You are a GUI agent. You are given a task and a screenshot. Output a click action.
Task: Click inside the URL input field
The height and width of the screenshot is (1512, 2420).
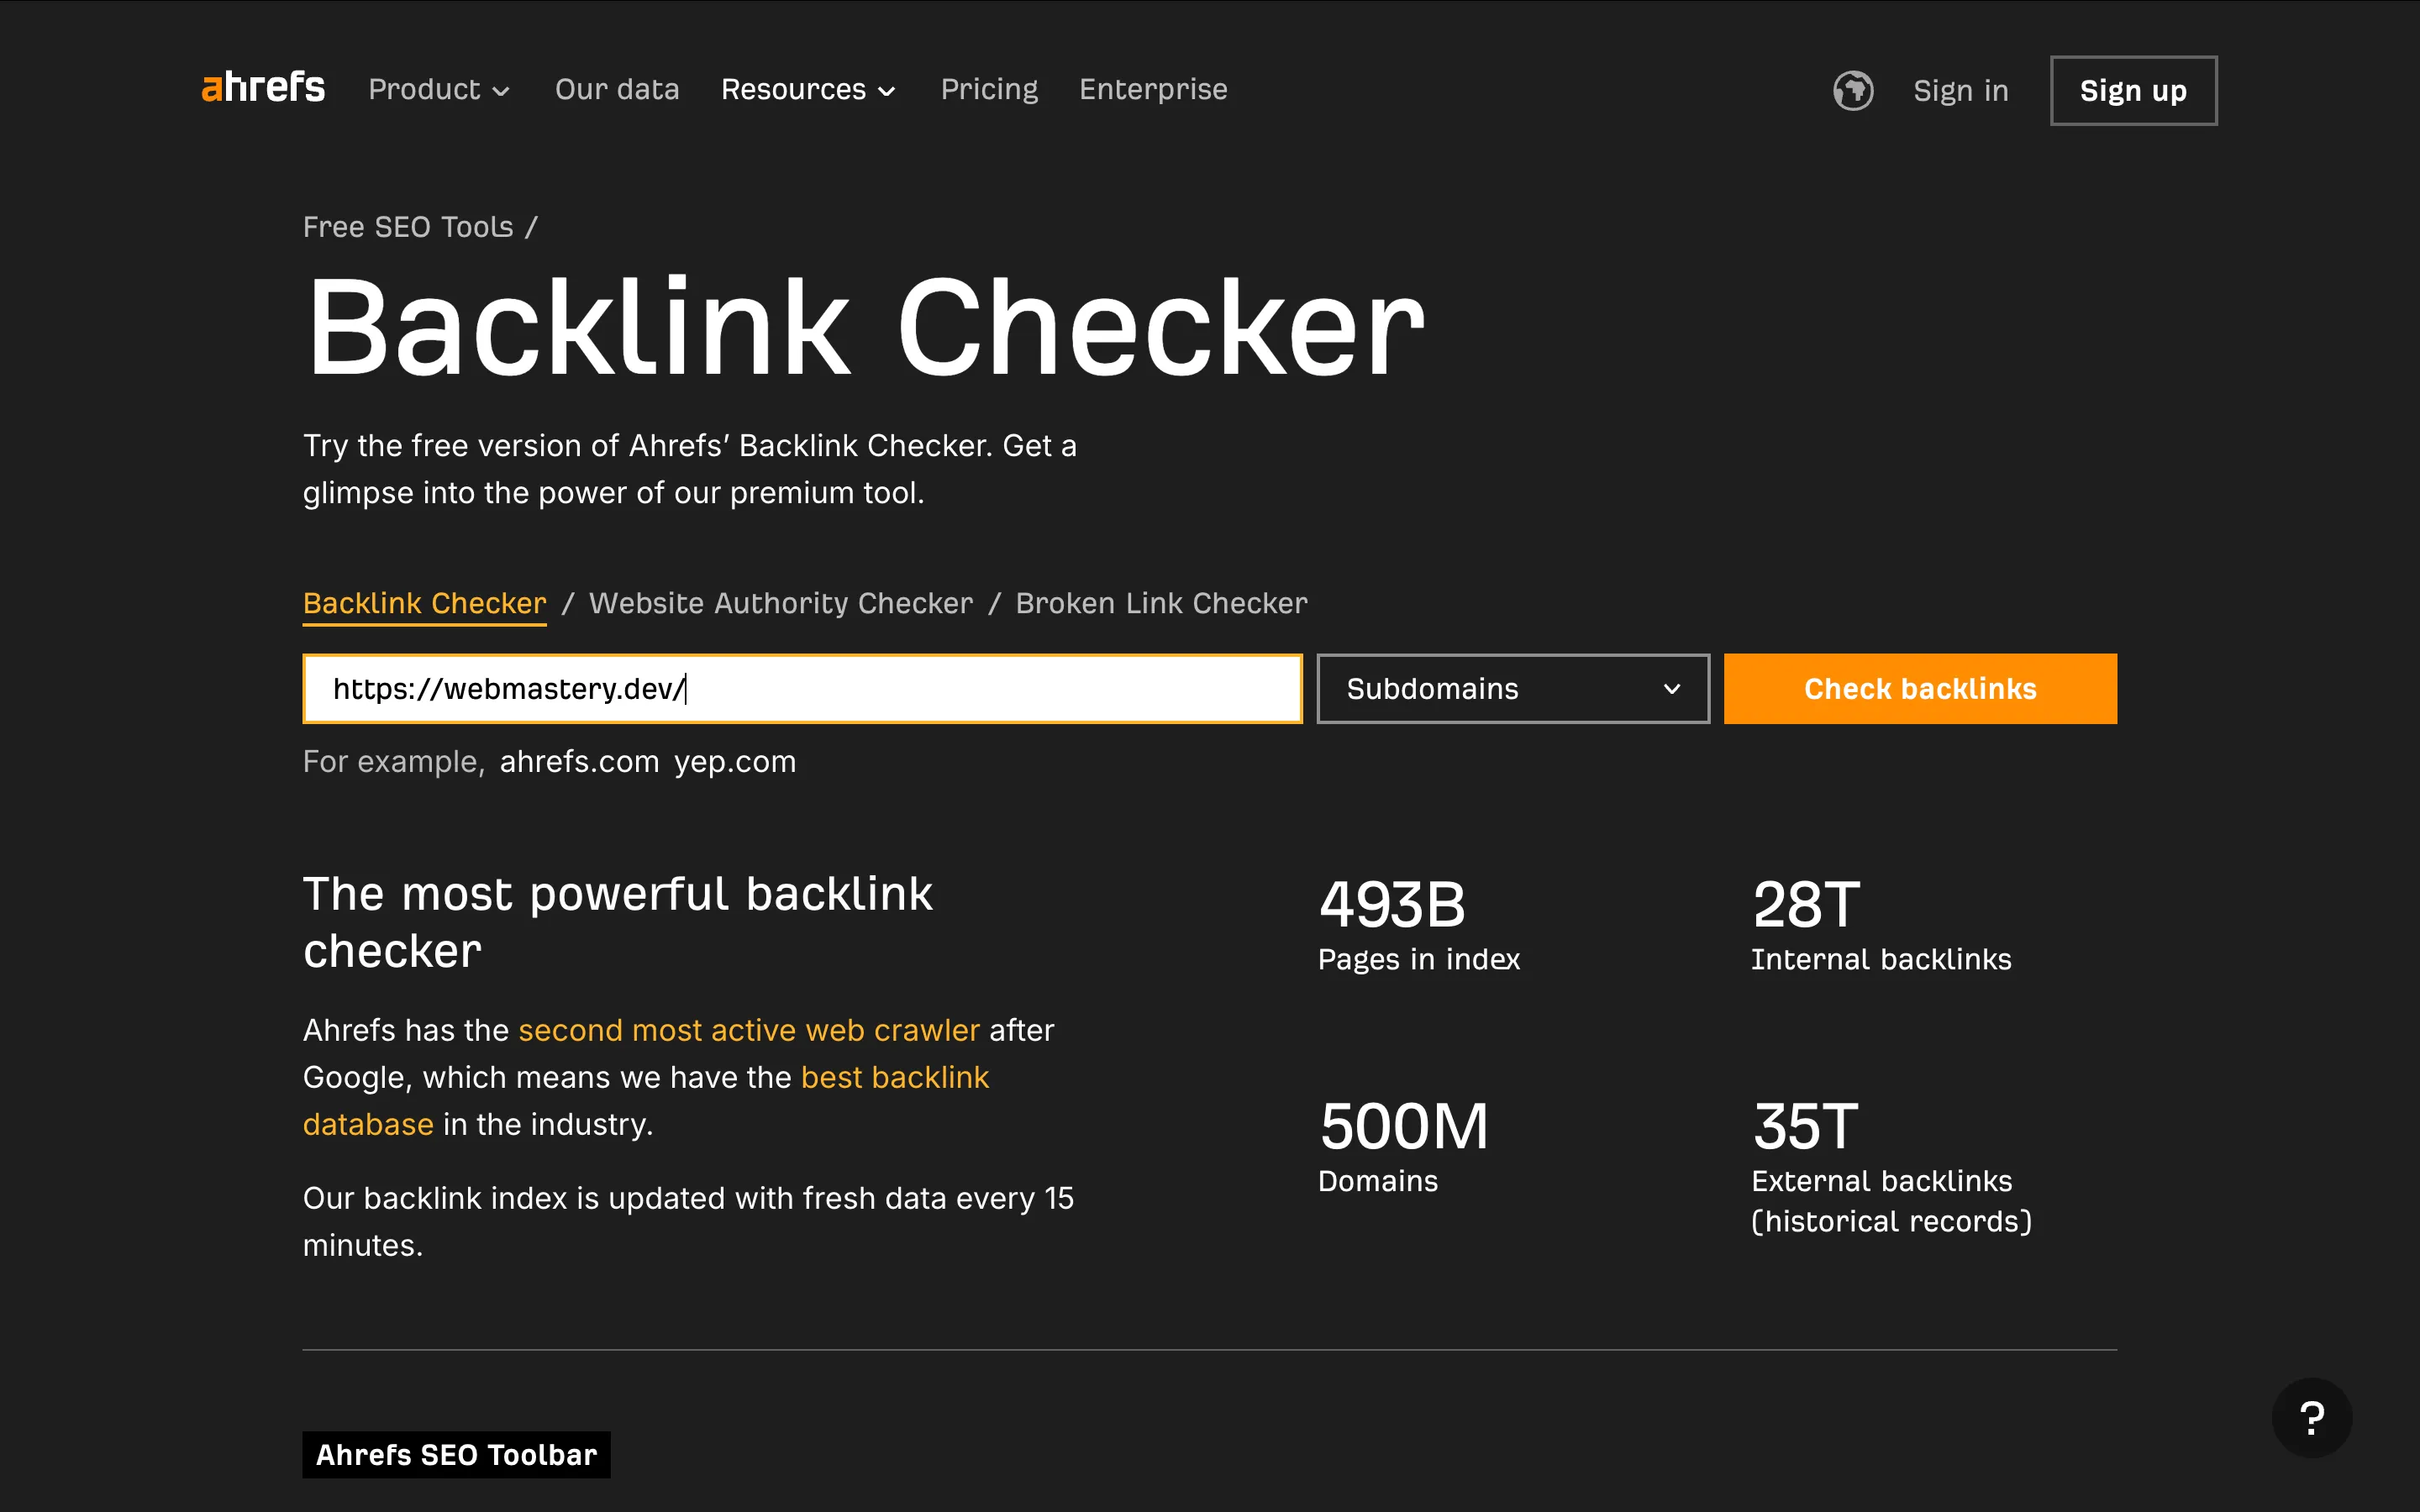[800, 688]
